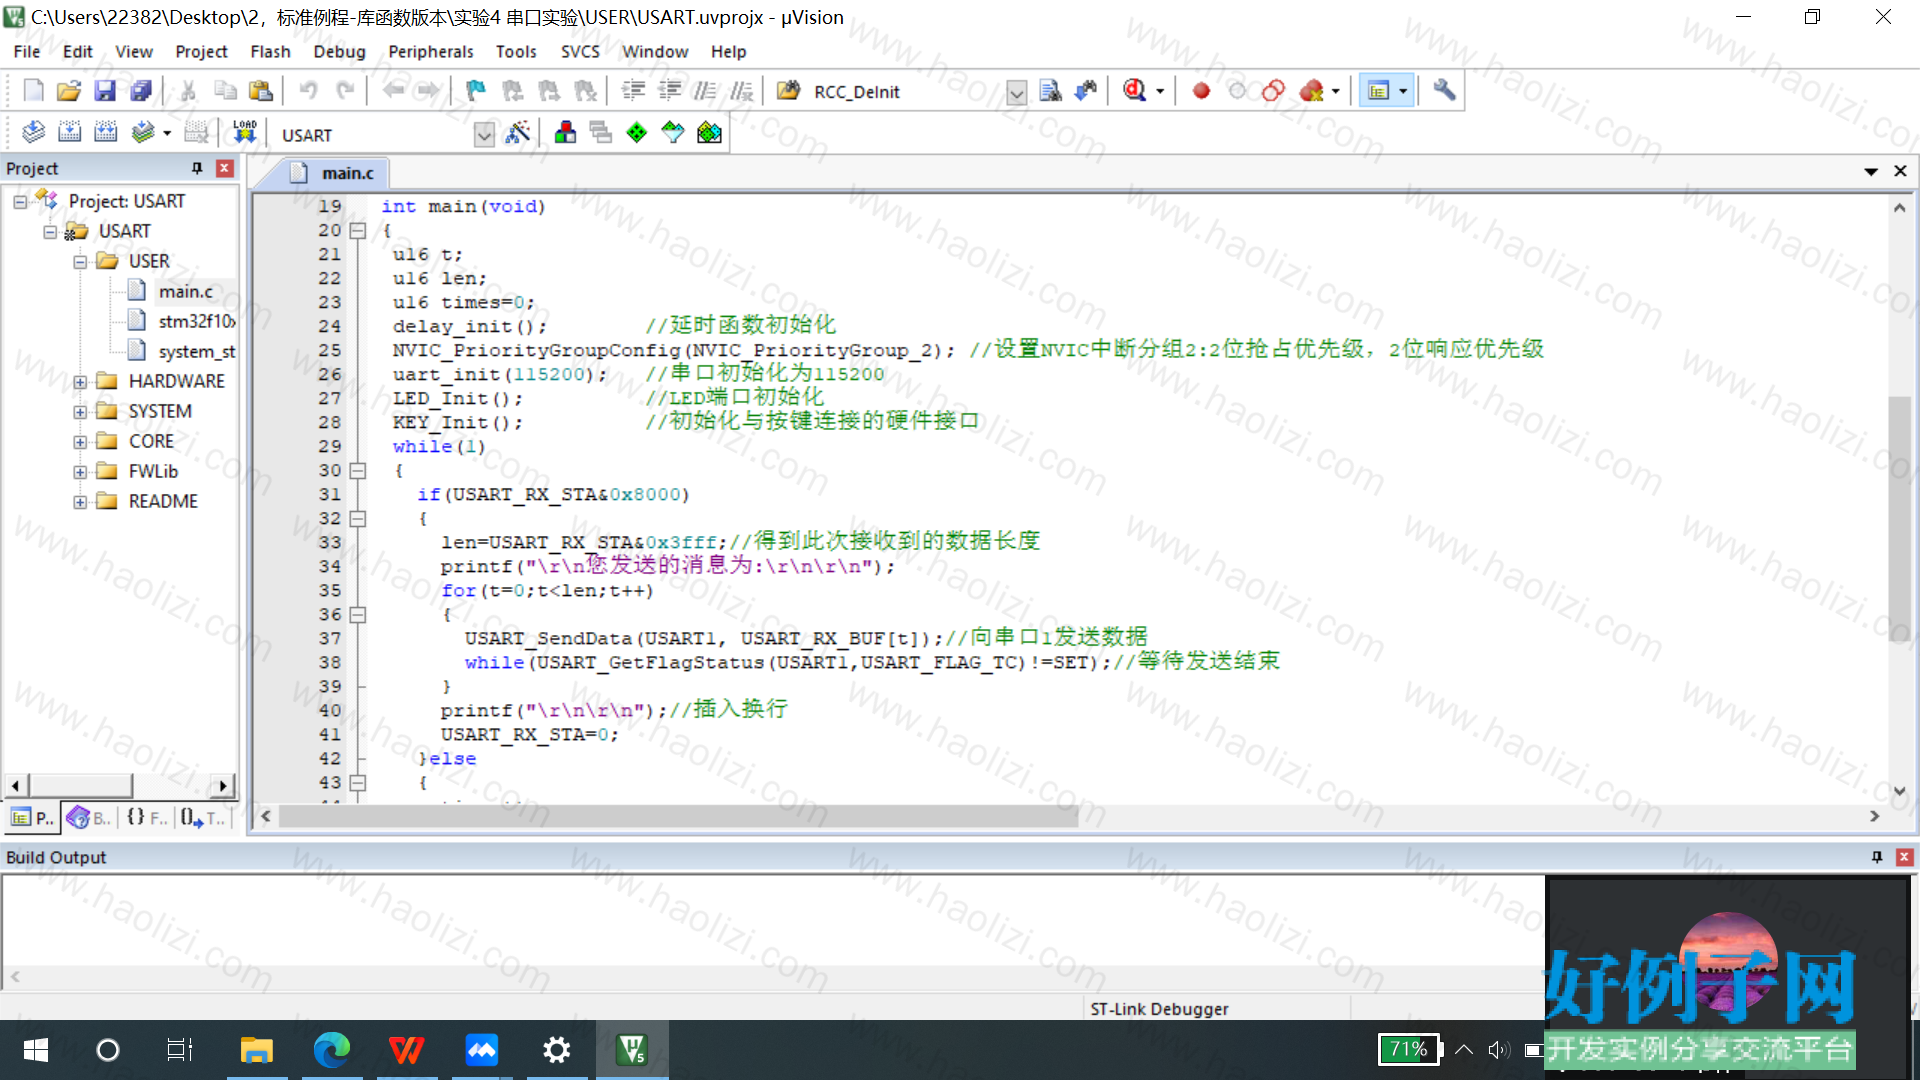Image resolution: width=1920 pixels, height=1080 pixels.
Task: Close the Project panel
Action: click(x=225, y=168)
